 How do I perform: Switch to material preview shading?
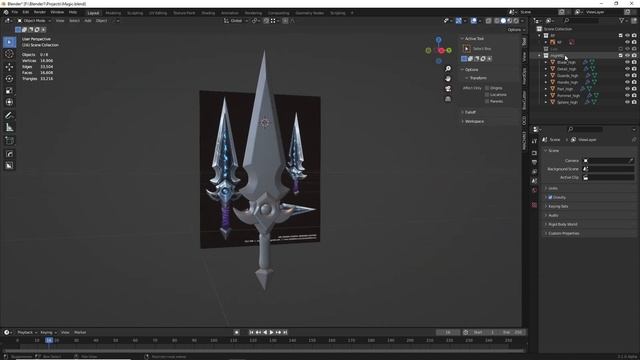point(509,21)
